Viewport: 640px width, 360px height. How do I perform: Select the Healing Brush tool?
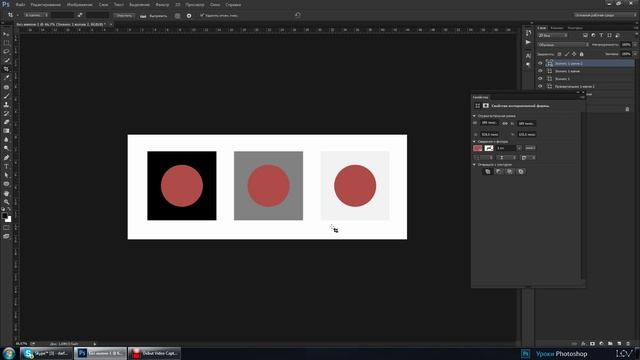pyautogui.click(x=6, y=87)
